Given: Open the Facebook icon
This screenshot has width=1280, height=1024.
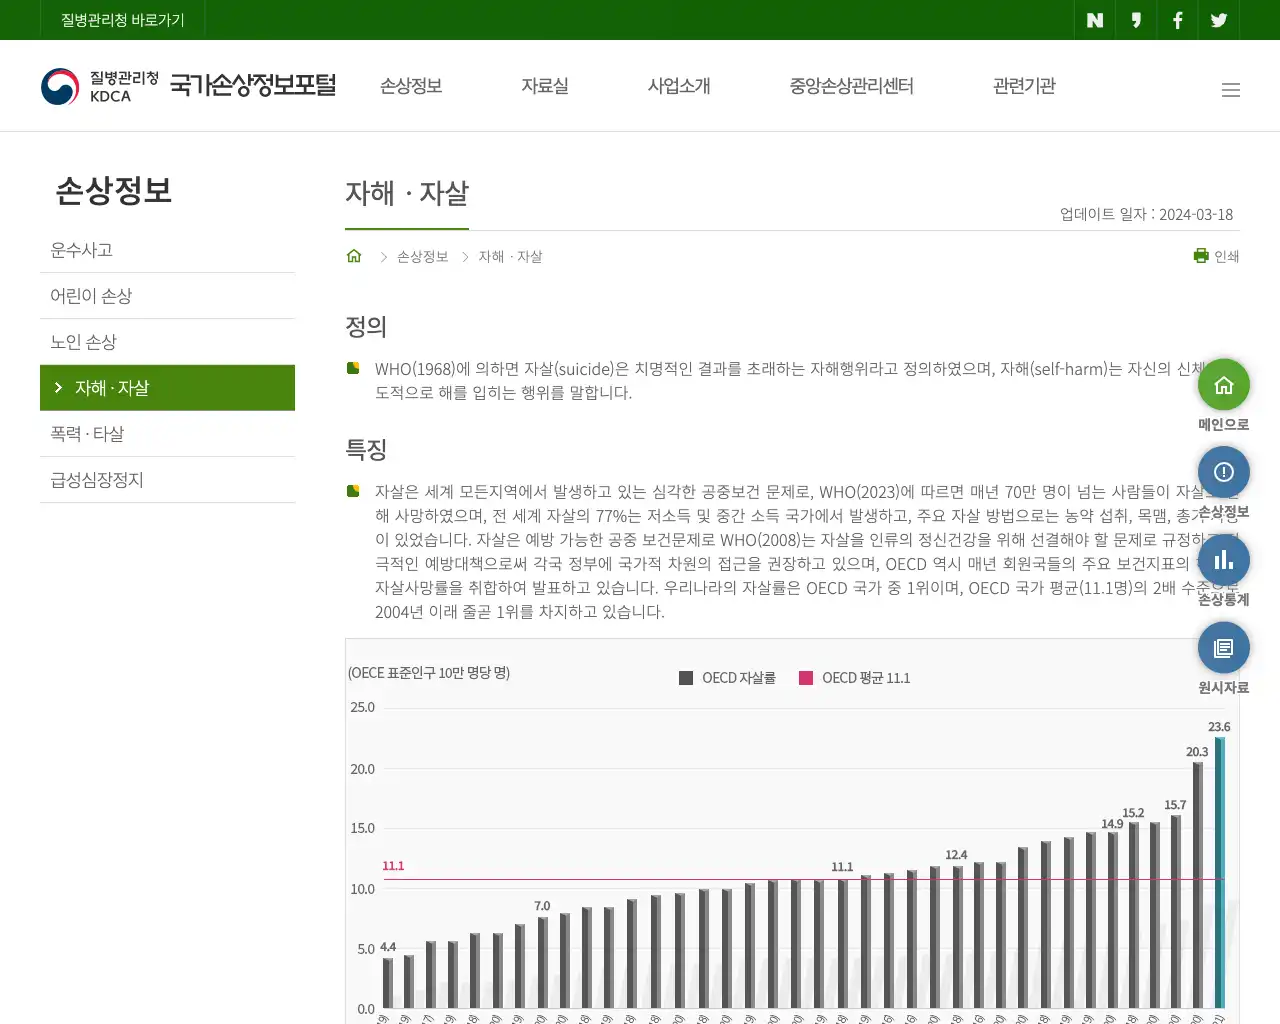Looking at the screenshot, I should 1178,20.
